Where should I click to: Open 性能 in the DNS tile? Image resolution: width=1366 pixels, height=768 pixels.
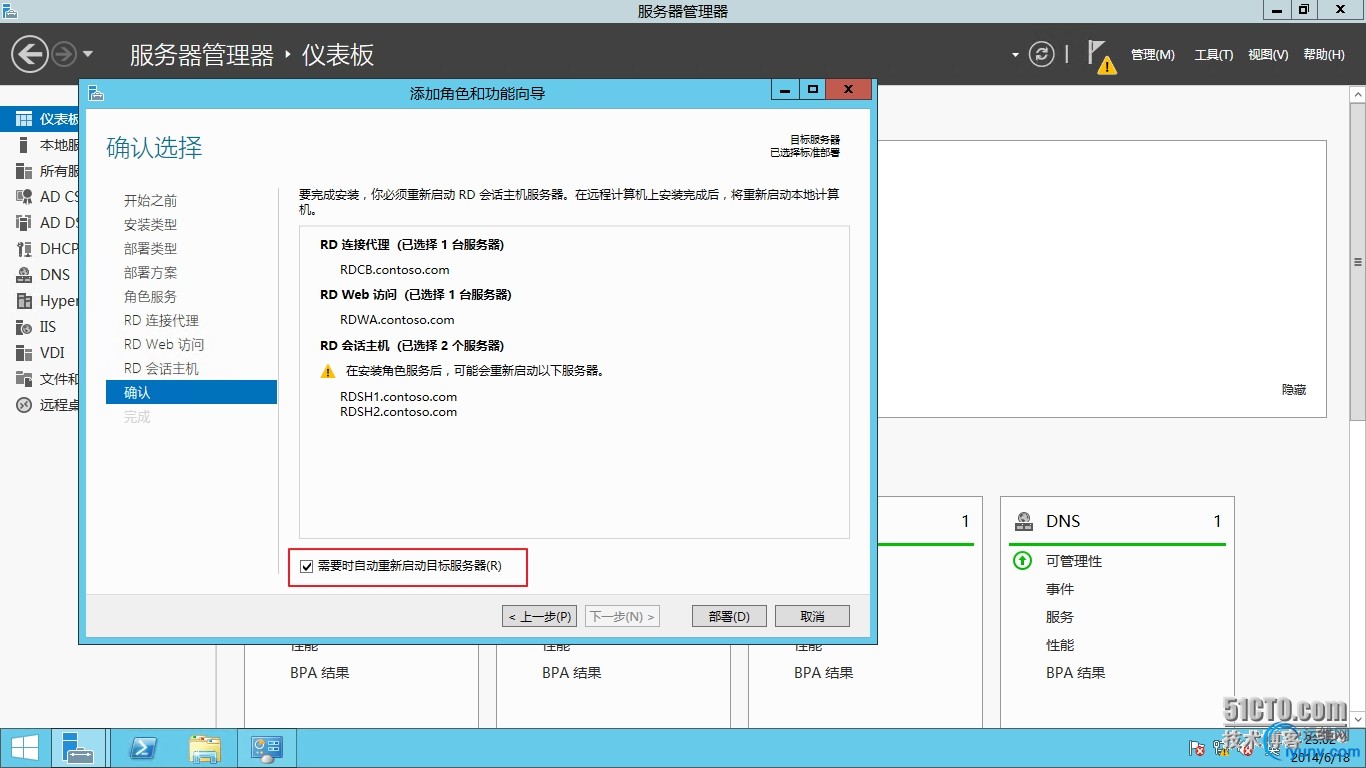coord(1060,645)
